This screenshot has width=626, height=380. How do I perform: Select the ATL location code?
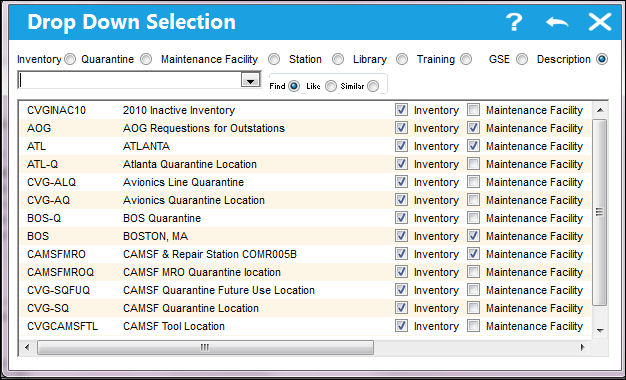point(36,146)
